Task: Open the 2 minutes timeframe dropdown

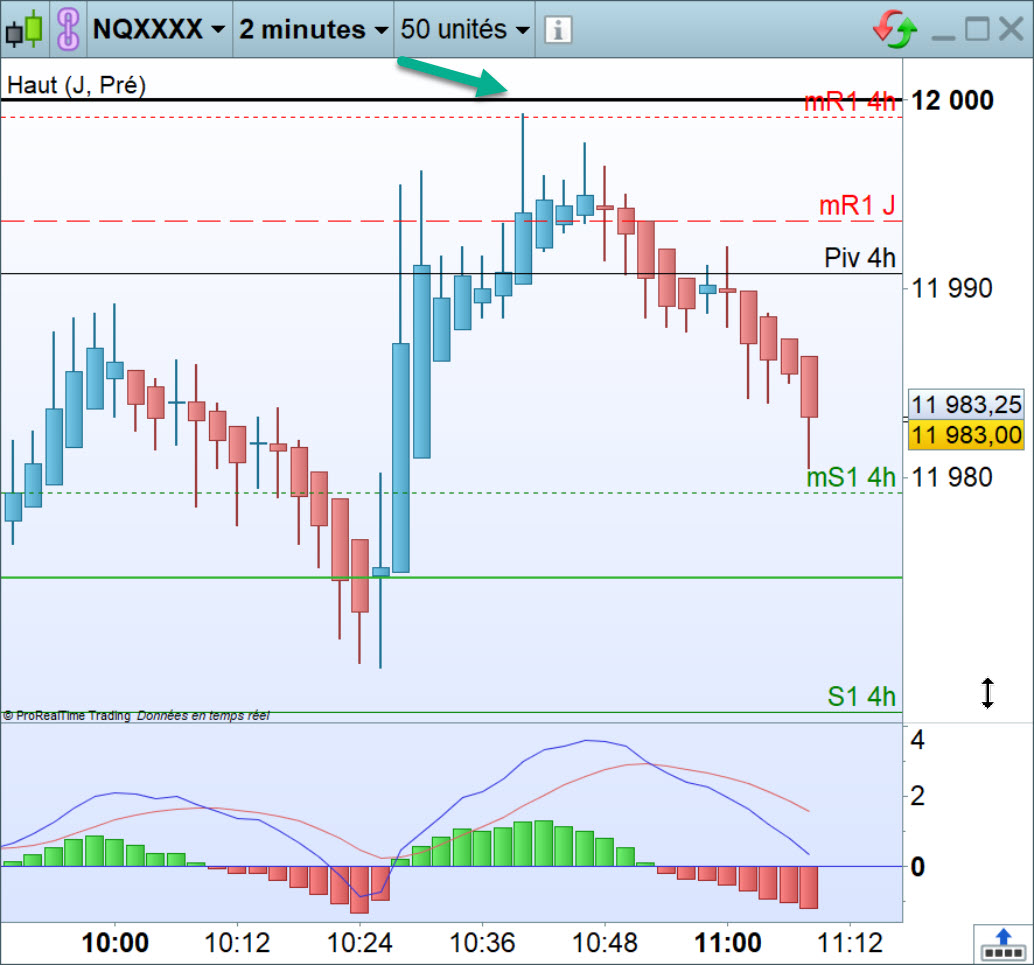Action: pyautogui.click(x=313, y=29)
